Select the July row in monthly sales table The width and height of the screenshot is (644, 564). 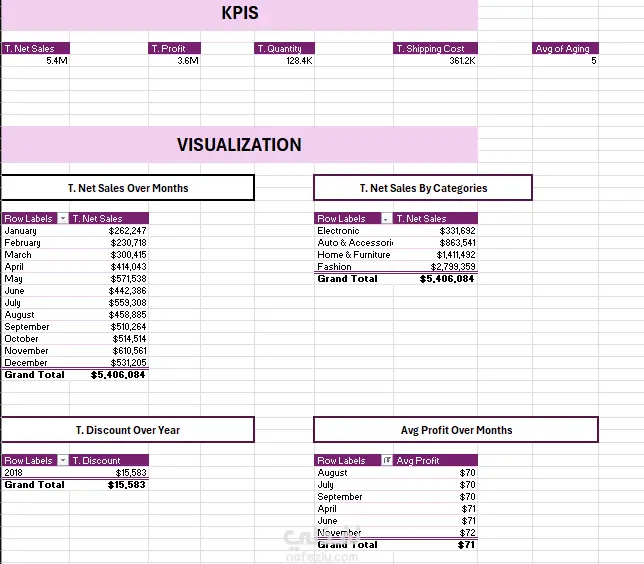(36, 302)
